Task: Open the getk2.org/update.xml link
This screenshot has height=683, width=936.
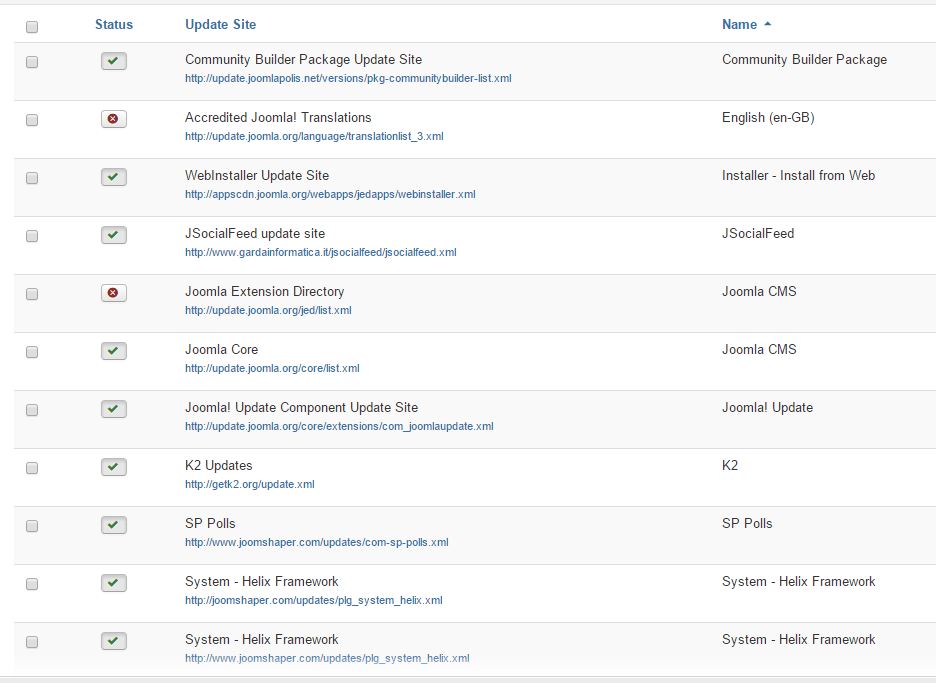Action: 250,484
